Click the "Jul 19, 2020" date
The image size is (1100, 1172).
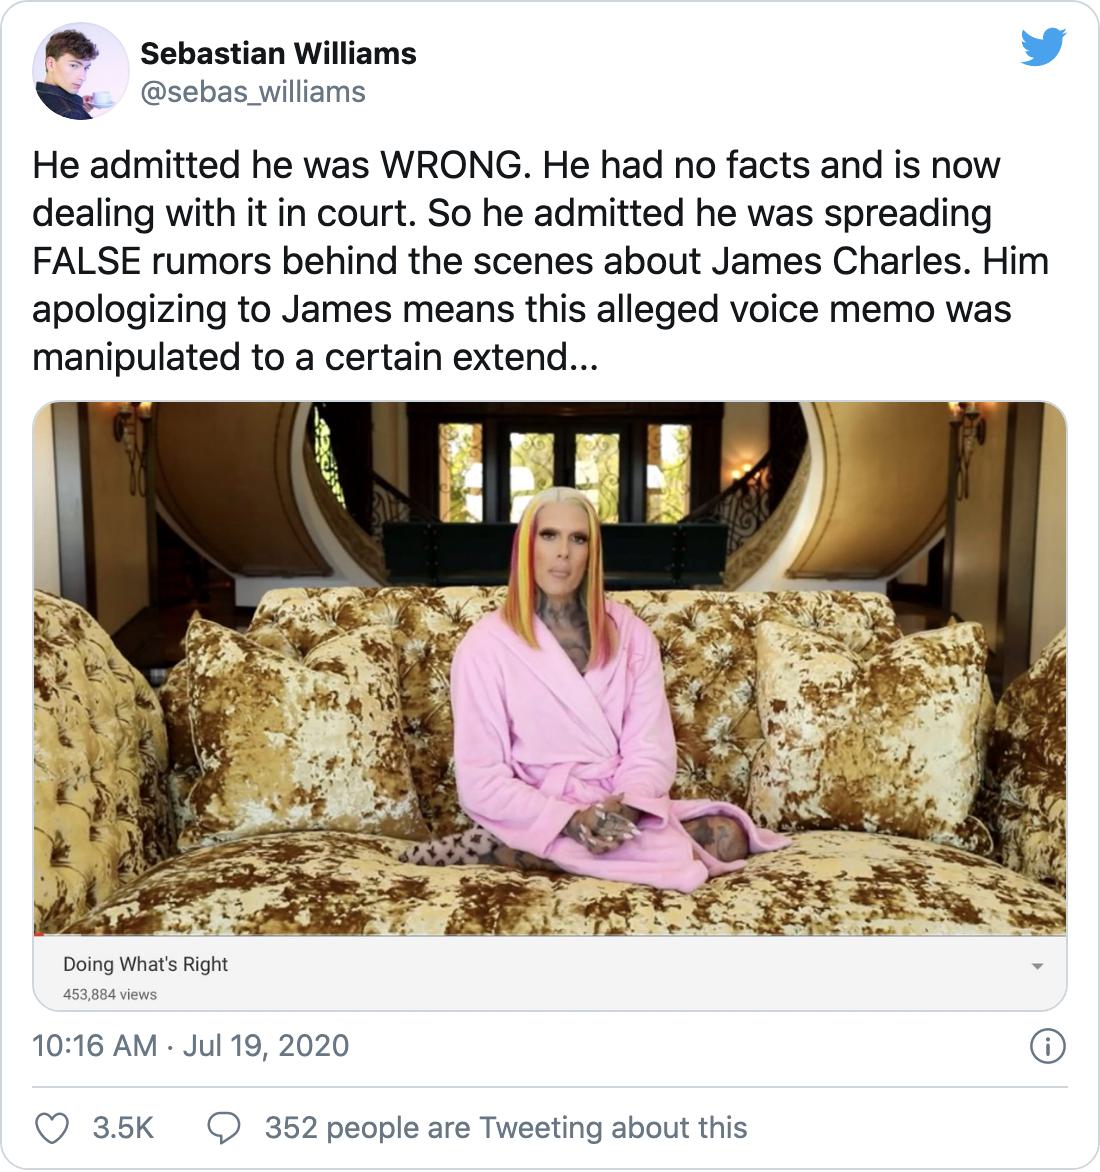pos(265,1046)
